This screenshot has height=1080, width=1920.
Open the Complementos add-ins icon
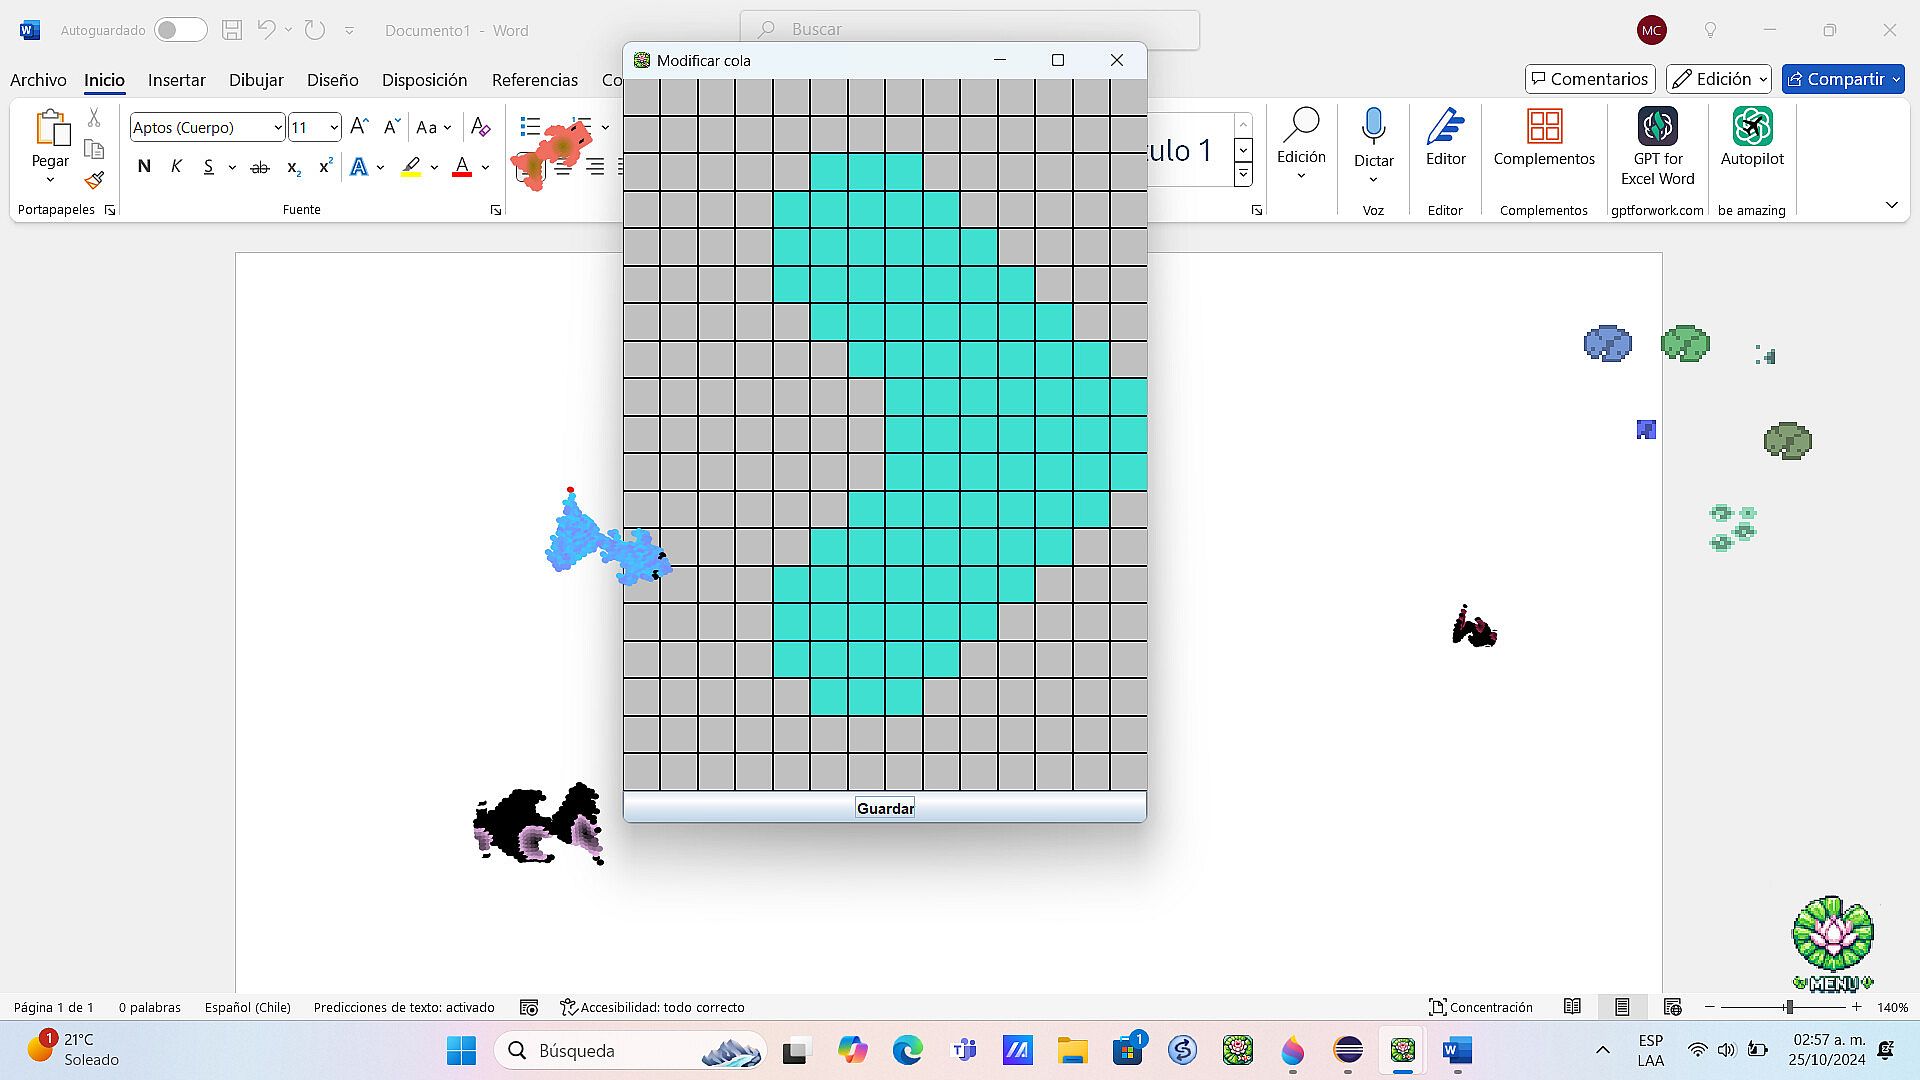click(x=1543, y=127)
